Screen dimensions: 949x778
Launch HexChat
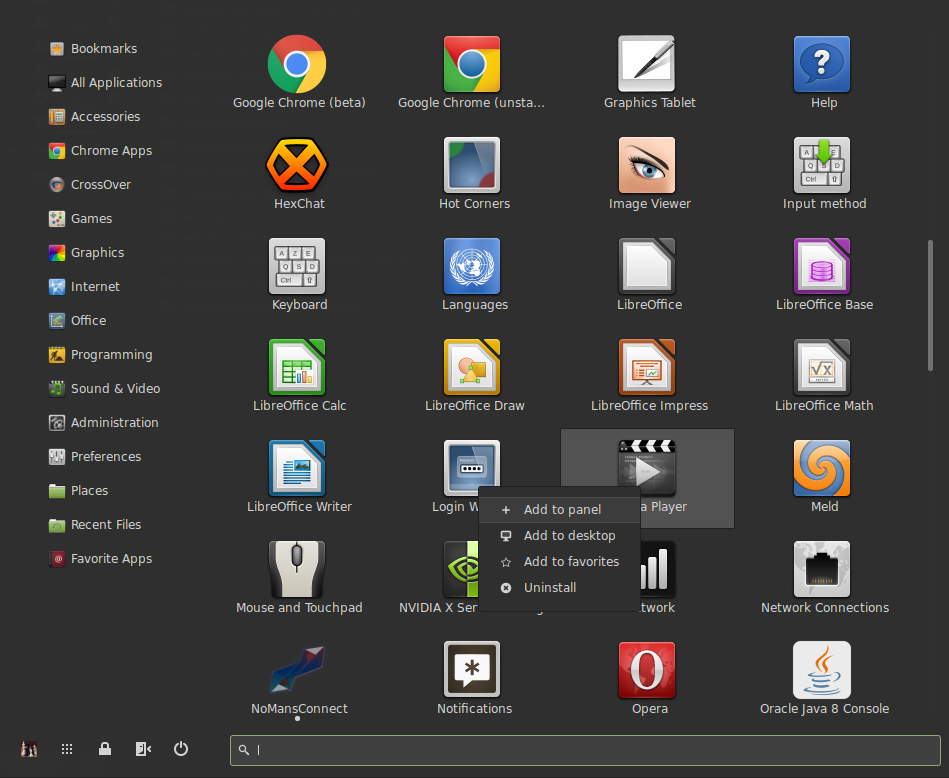click(x=297, y=173)
